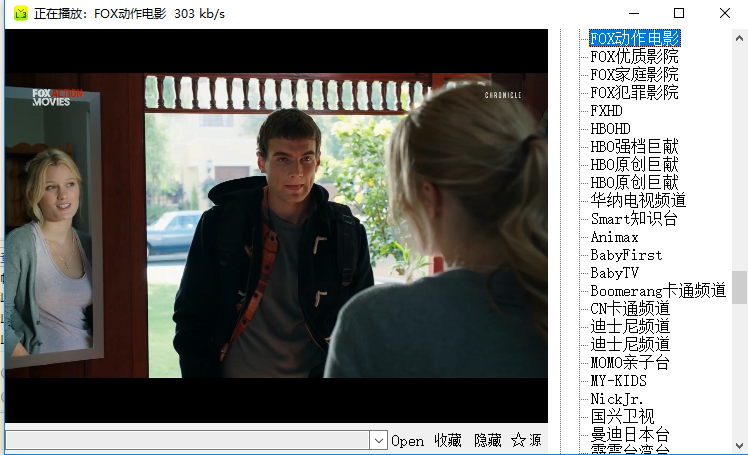Image resolution: width=748 pixels, height=455 pixels.
Task: Select the FOX优质影院 channel
Action: [x=634, y=56]
